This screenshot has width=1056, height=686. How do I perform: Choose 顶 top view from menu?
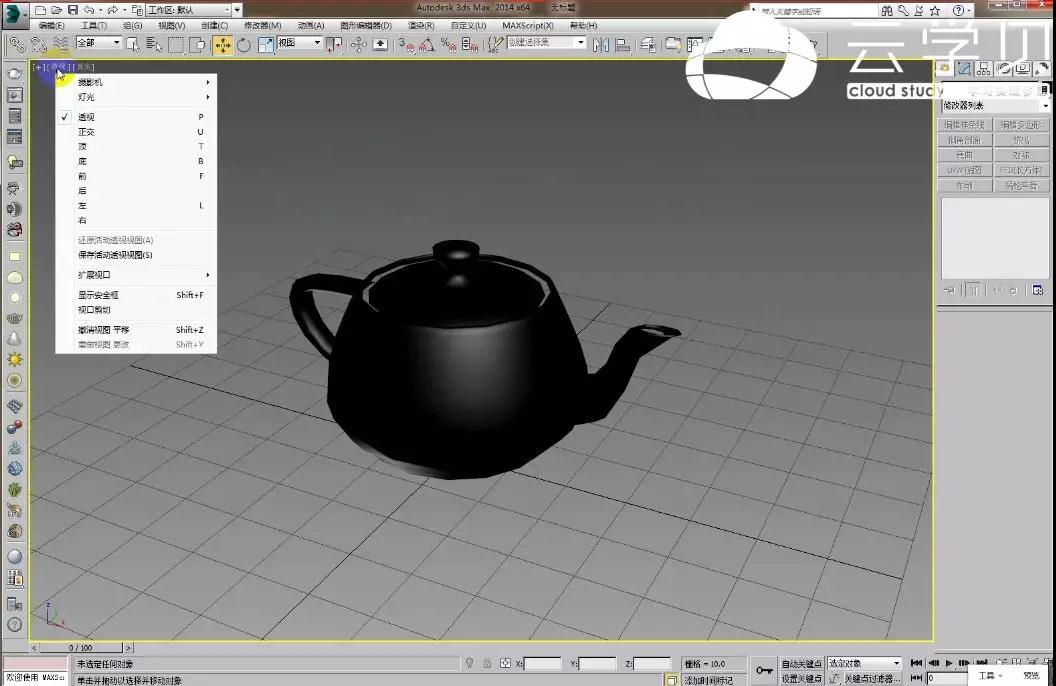(x=137, y=147)
